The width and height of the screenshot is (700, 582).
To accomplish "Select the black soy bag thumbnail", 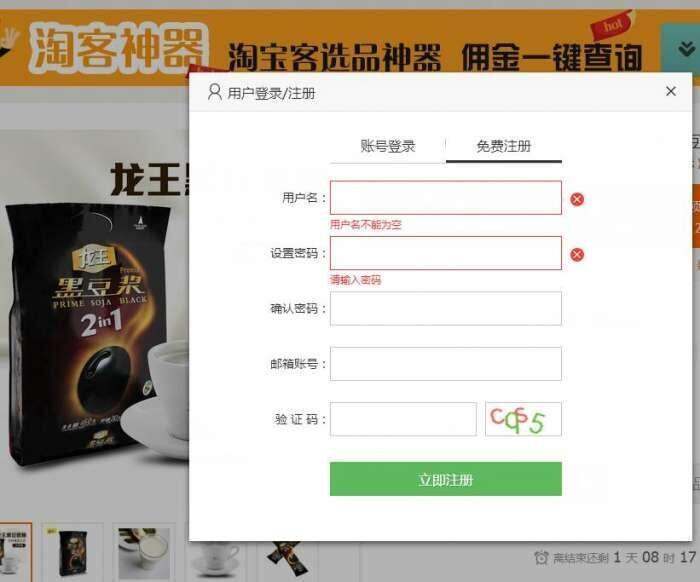I will 72,553.
